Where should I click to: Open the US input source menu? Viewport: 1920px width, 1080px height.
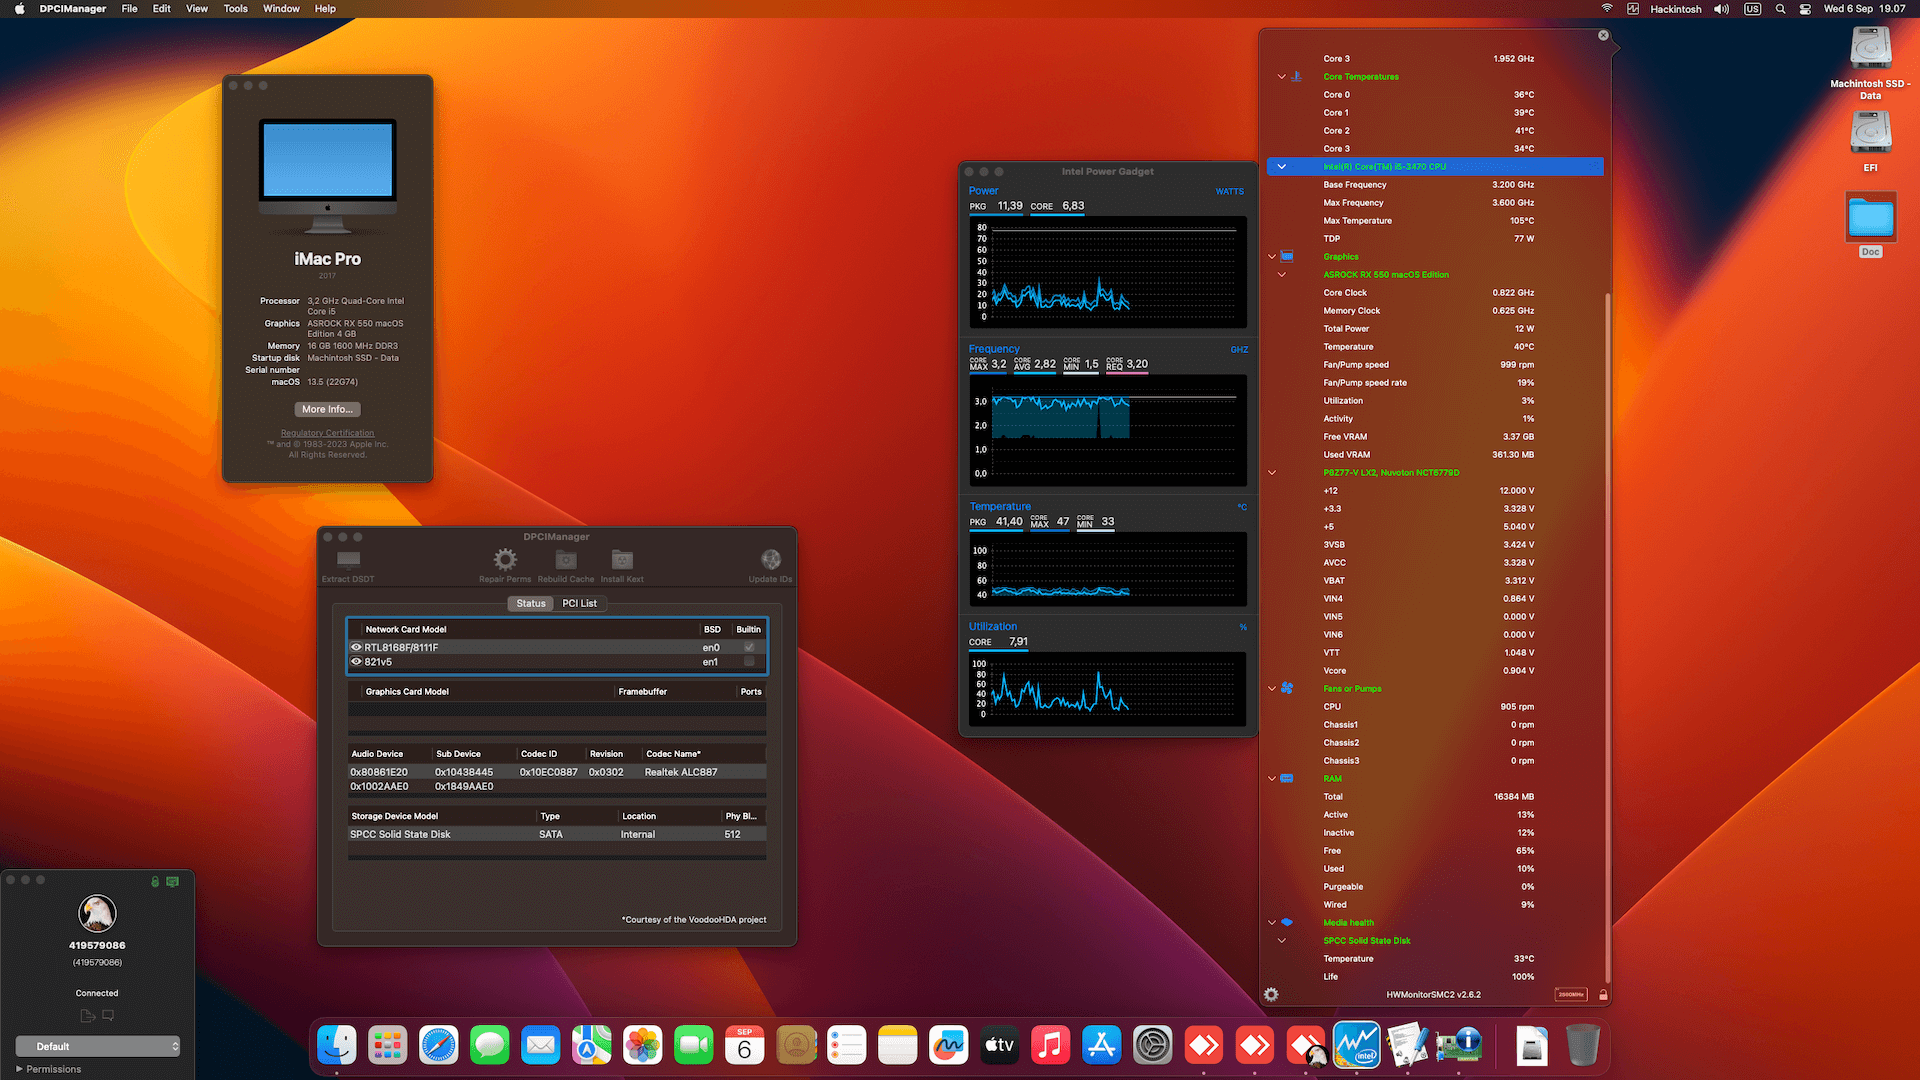tap(1752, 9)
